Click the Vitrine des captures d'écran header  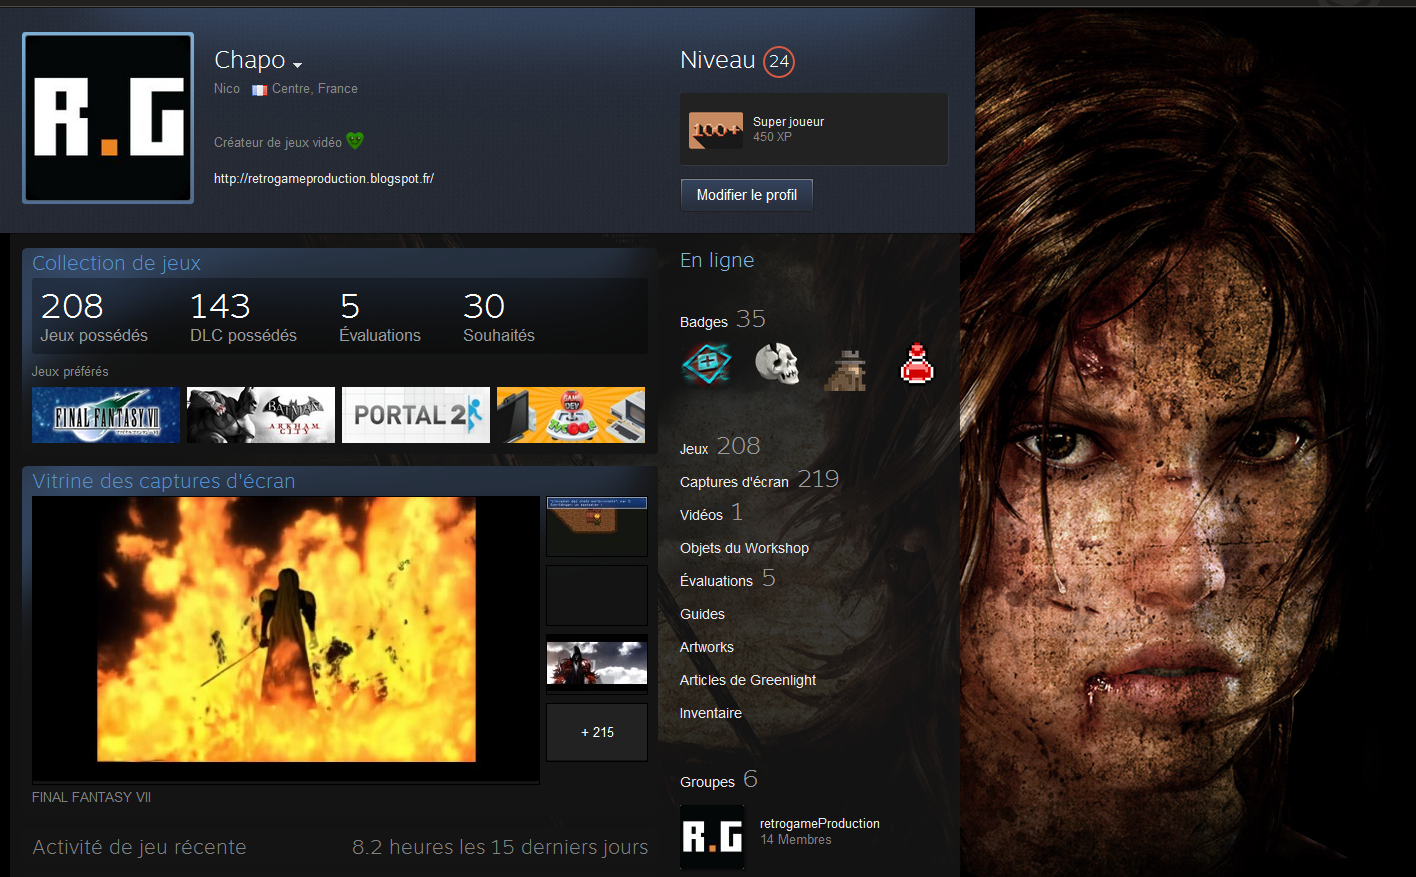pos(164,481)
